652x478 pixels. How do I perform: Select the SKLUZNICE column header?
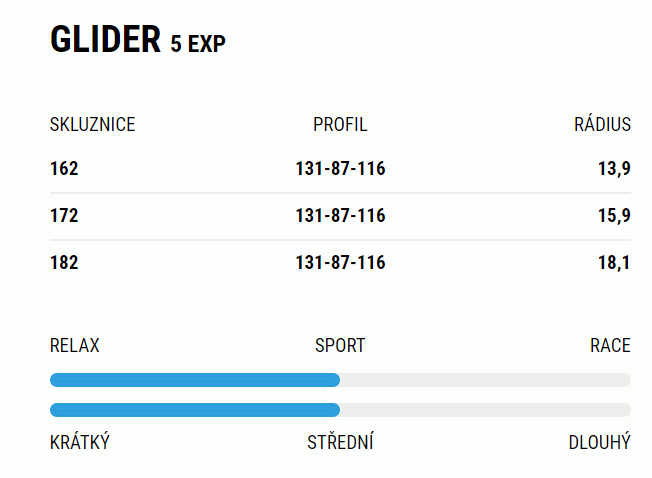[92, 124]
